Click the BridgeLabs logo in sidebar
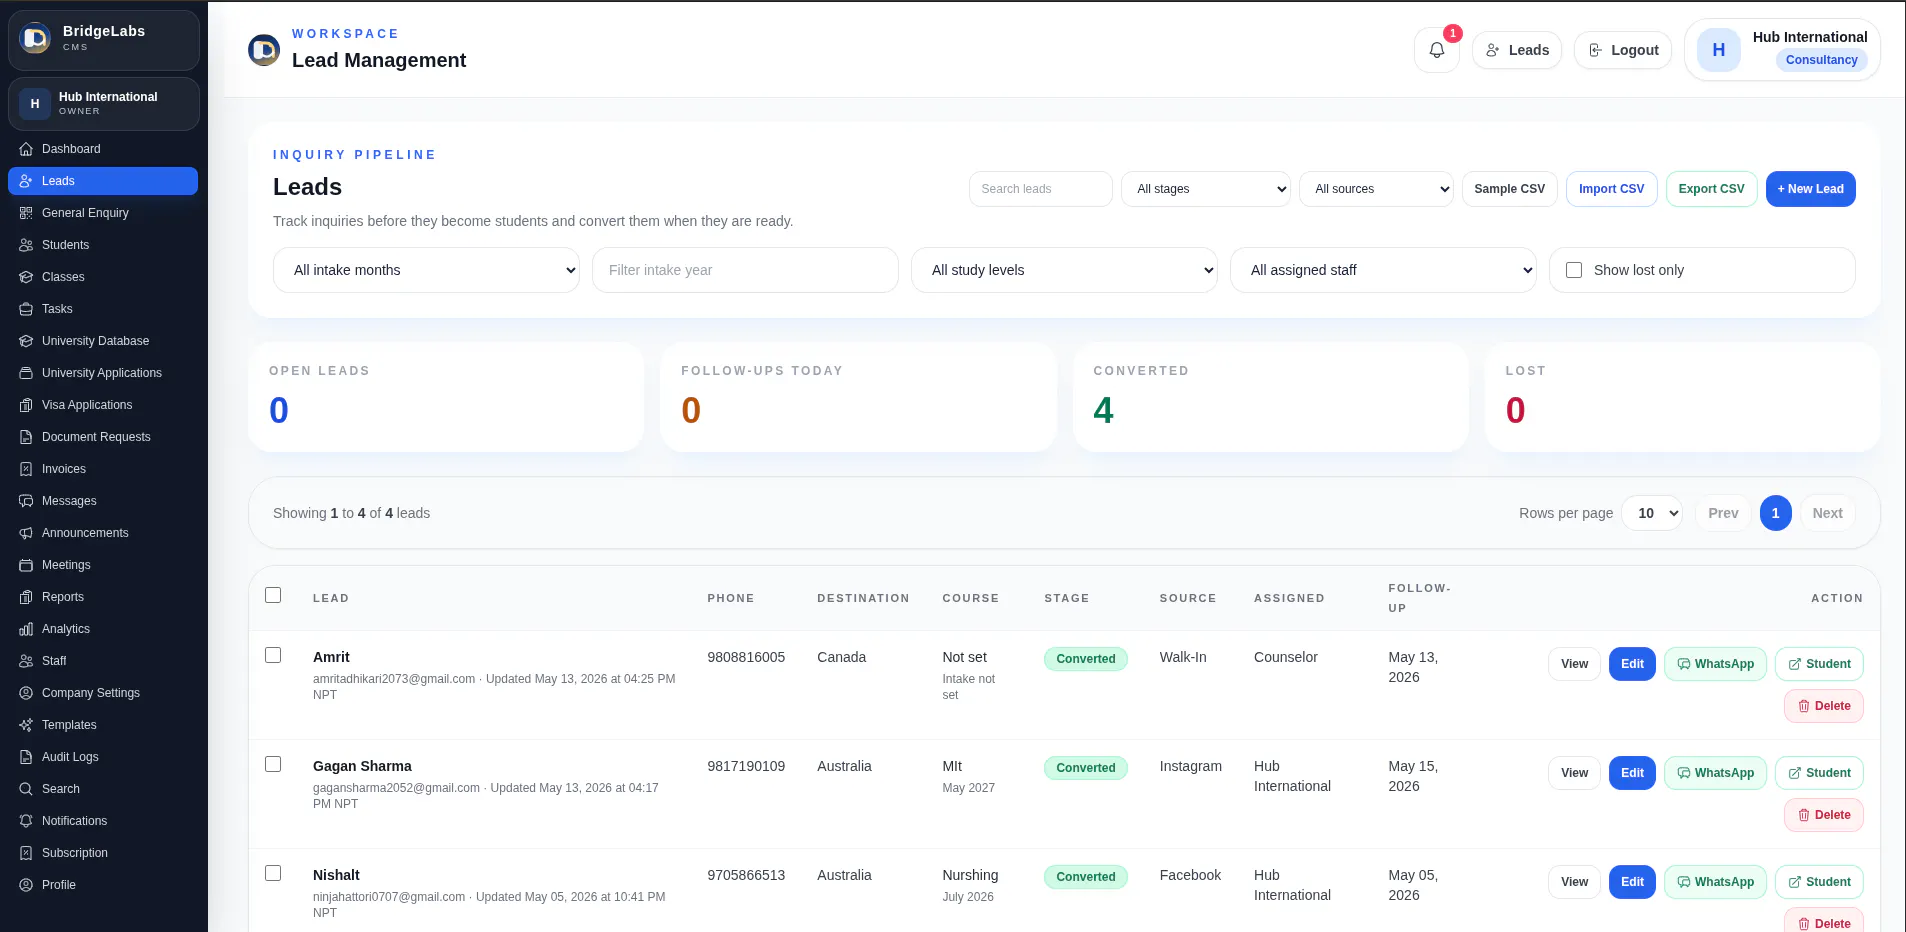1906x932 pixels. 35,39
